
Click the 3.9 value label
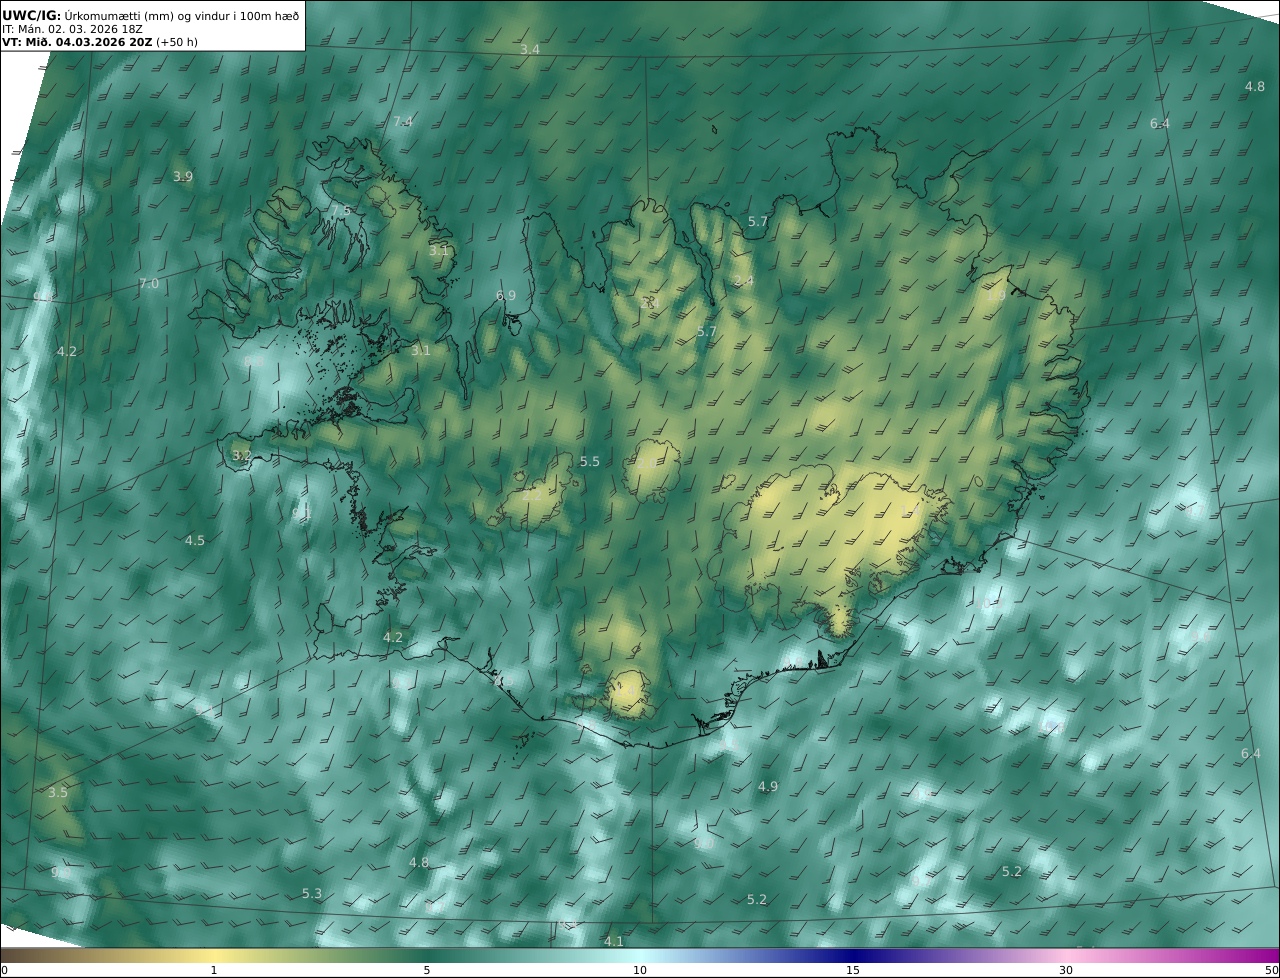tap(183, 176)
